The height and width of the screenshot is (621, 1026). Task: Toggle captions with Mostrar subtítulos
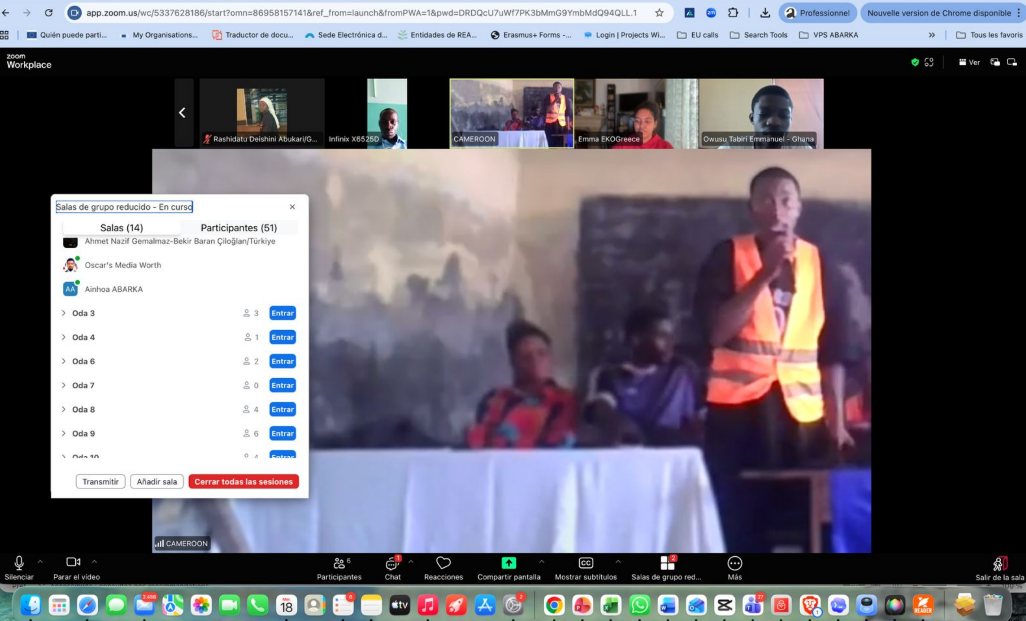pos(586,564)
